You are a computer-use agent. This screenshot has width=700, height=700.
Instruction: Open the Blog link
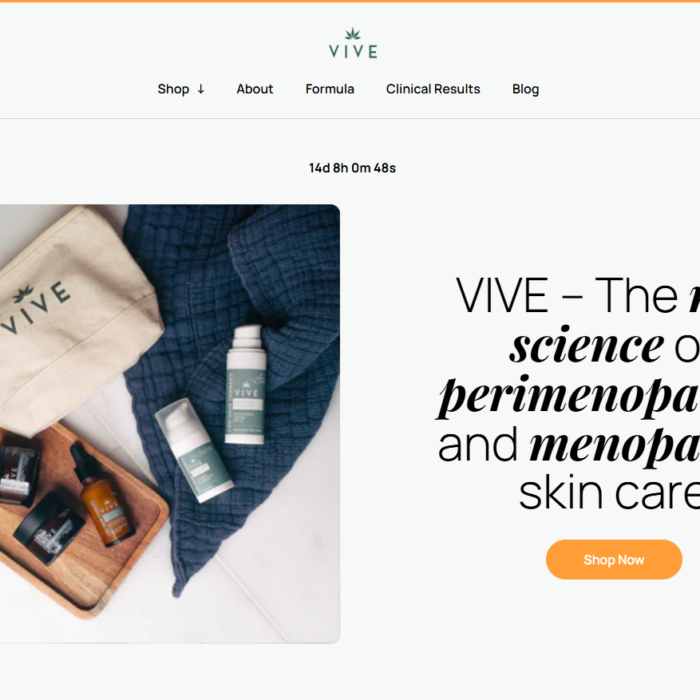(525, 89)
